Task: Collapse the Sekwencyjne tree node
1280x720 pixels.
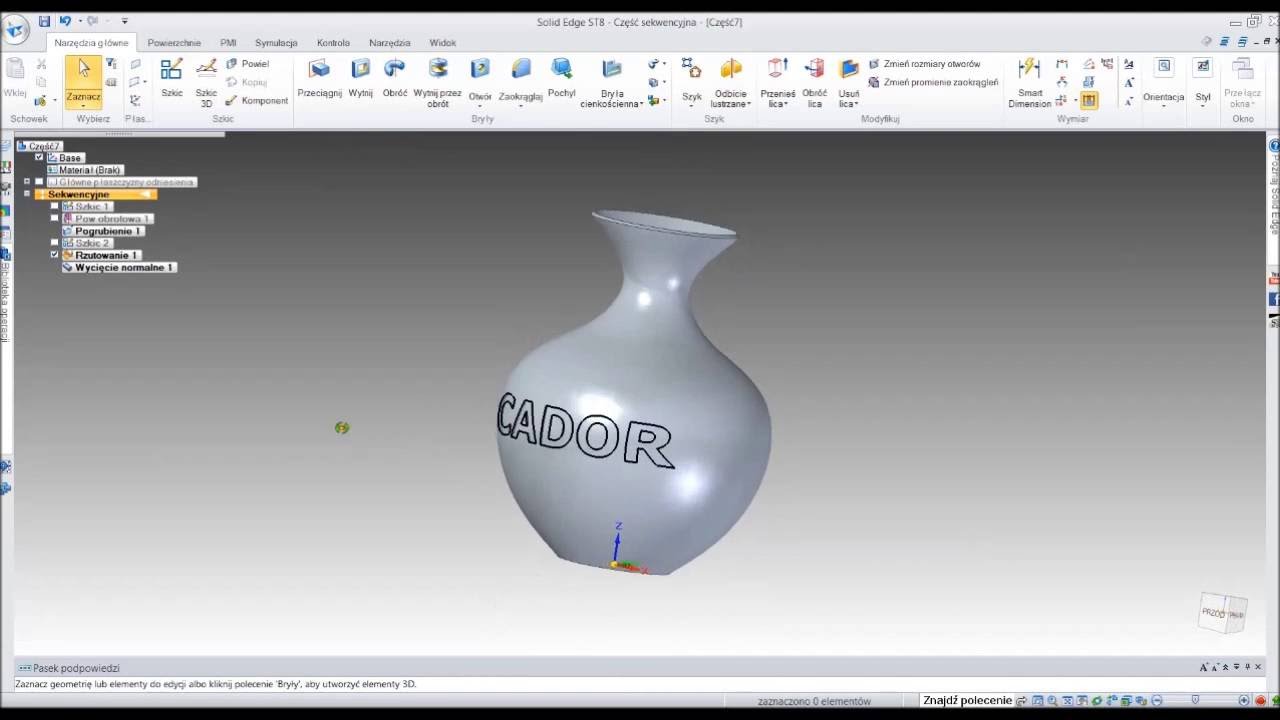Action: pos(27,194)
